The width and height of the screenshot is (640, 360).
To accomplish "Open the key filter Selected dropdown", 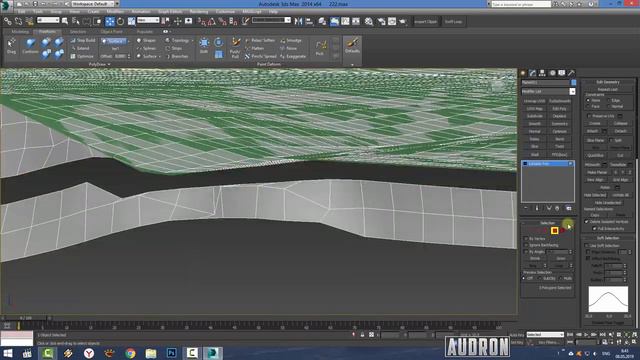I will point(545,335).
